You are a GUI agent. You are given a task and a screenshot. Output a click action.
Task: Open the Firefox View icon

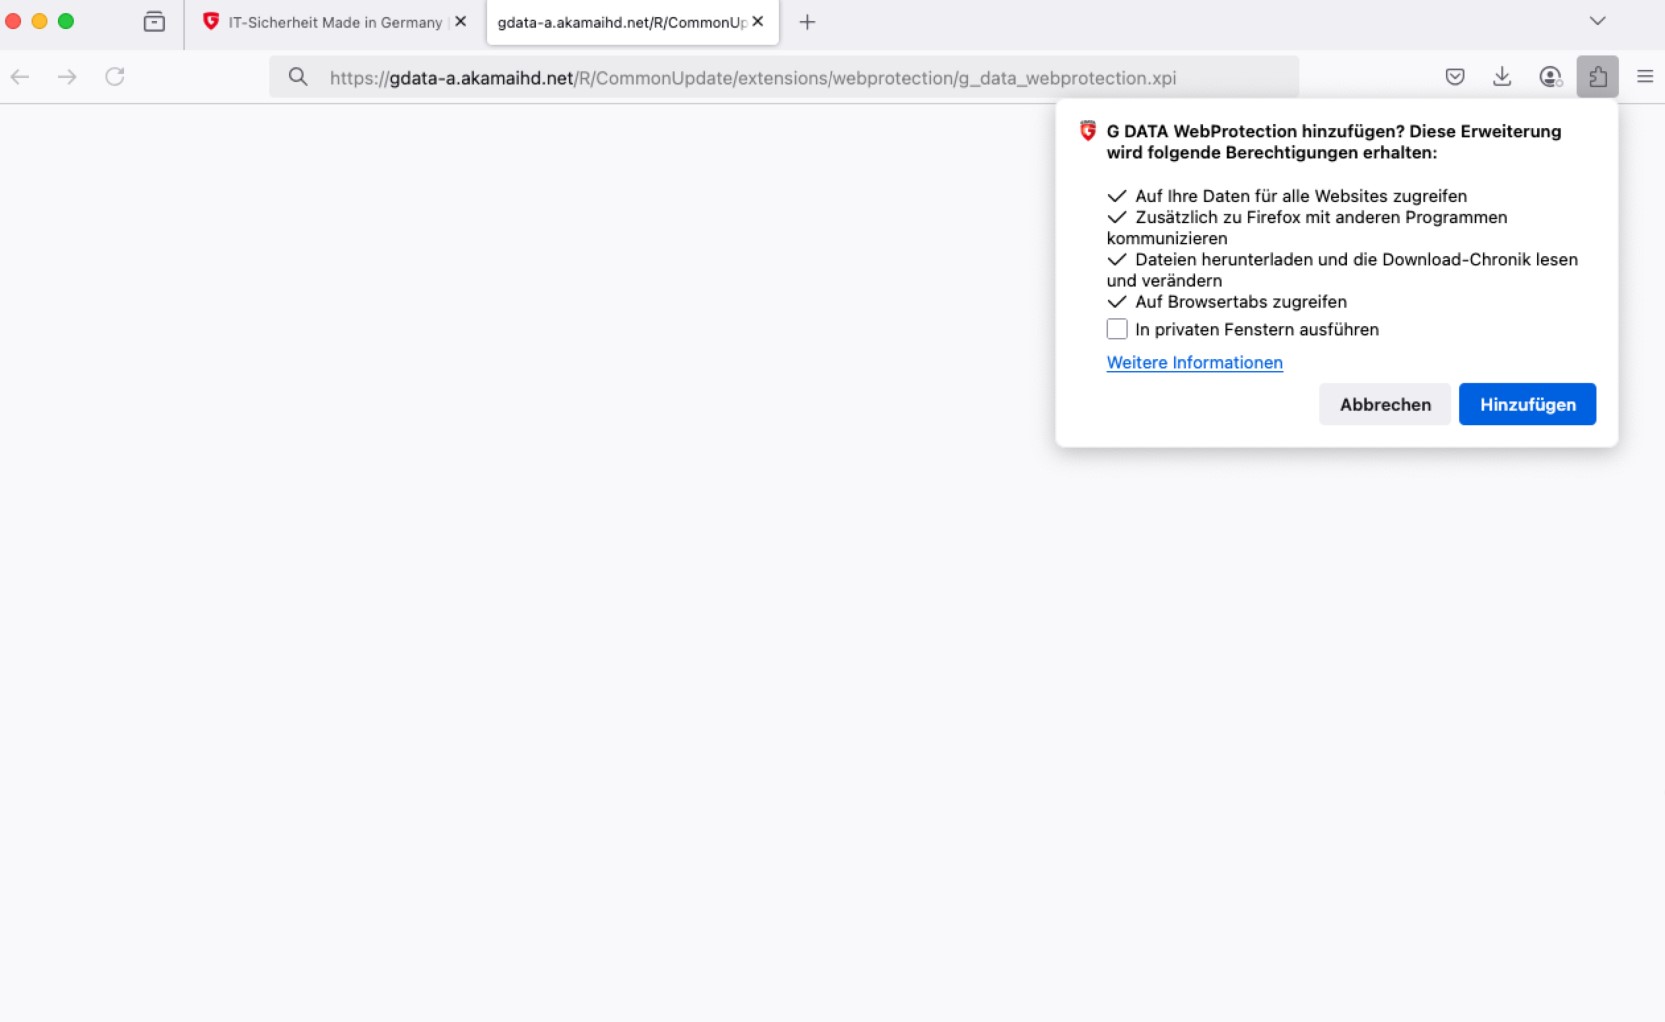click(154, 21)
